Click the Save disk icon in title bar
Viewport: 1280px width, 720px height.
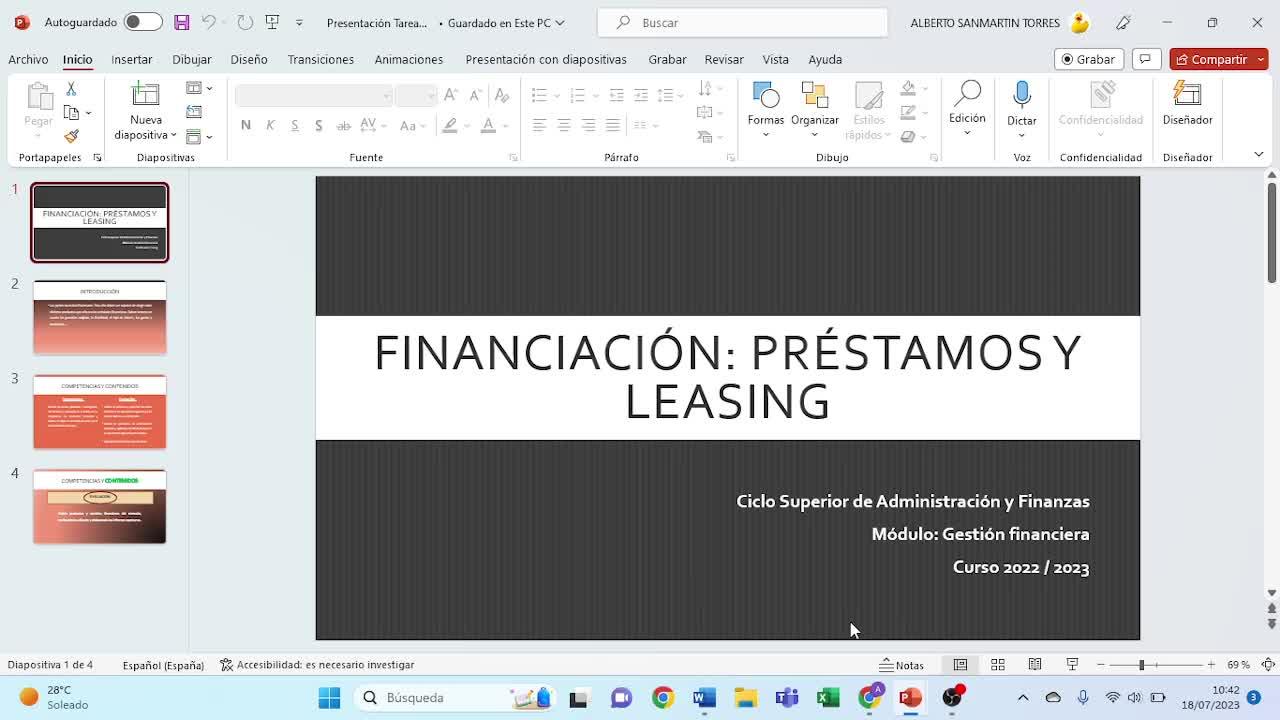pyautogui.click(x=181, y=22)
